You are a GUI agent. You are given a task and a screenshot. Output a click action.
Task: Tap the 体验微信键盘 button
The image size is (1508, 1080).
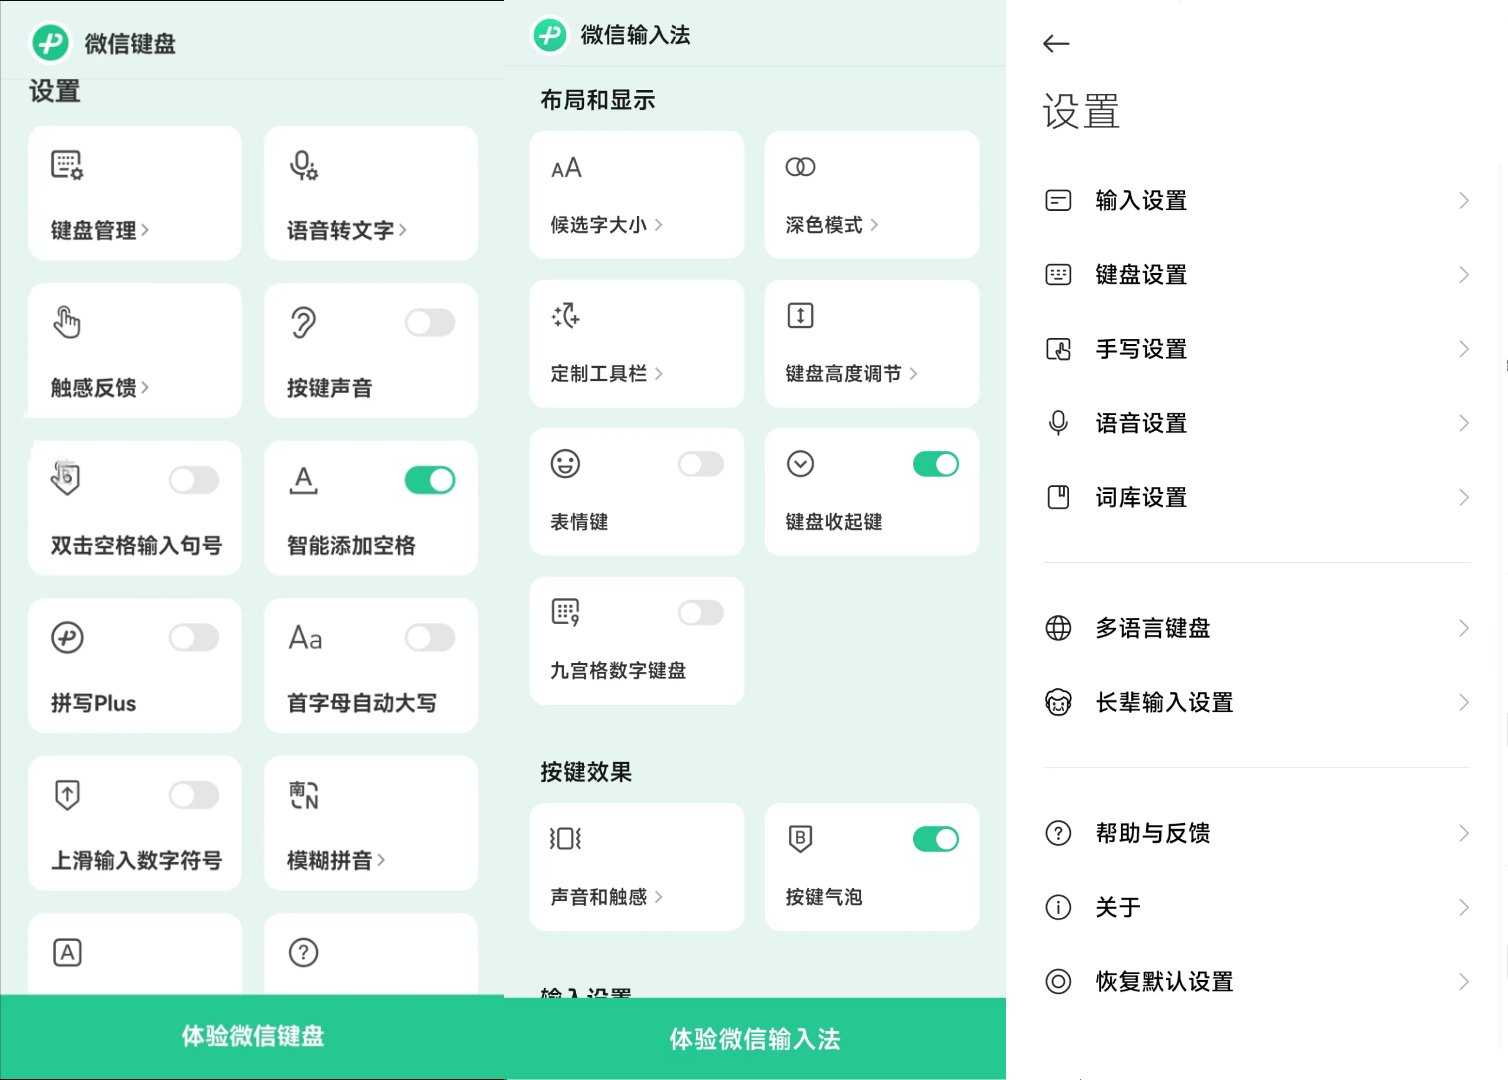point(252,1037)
